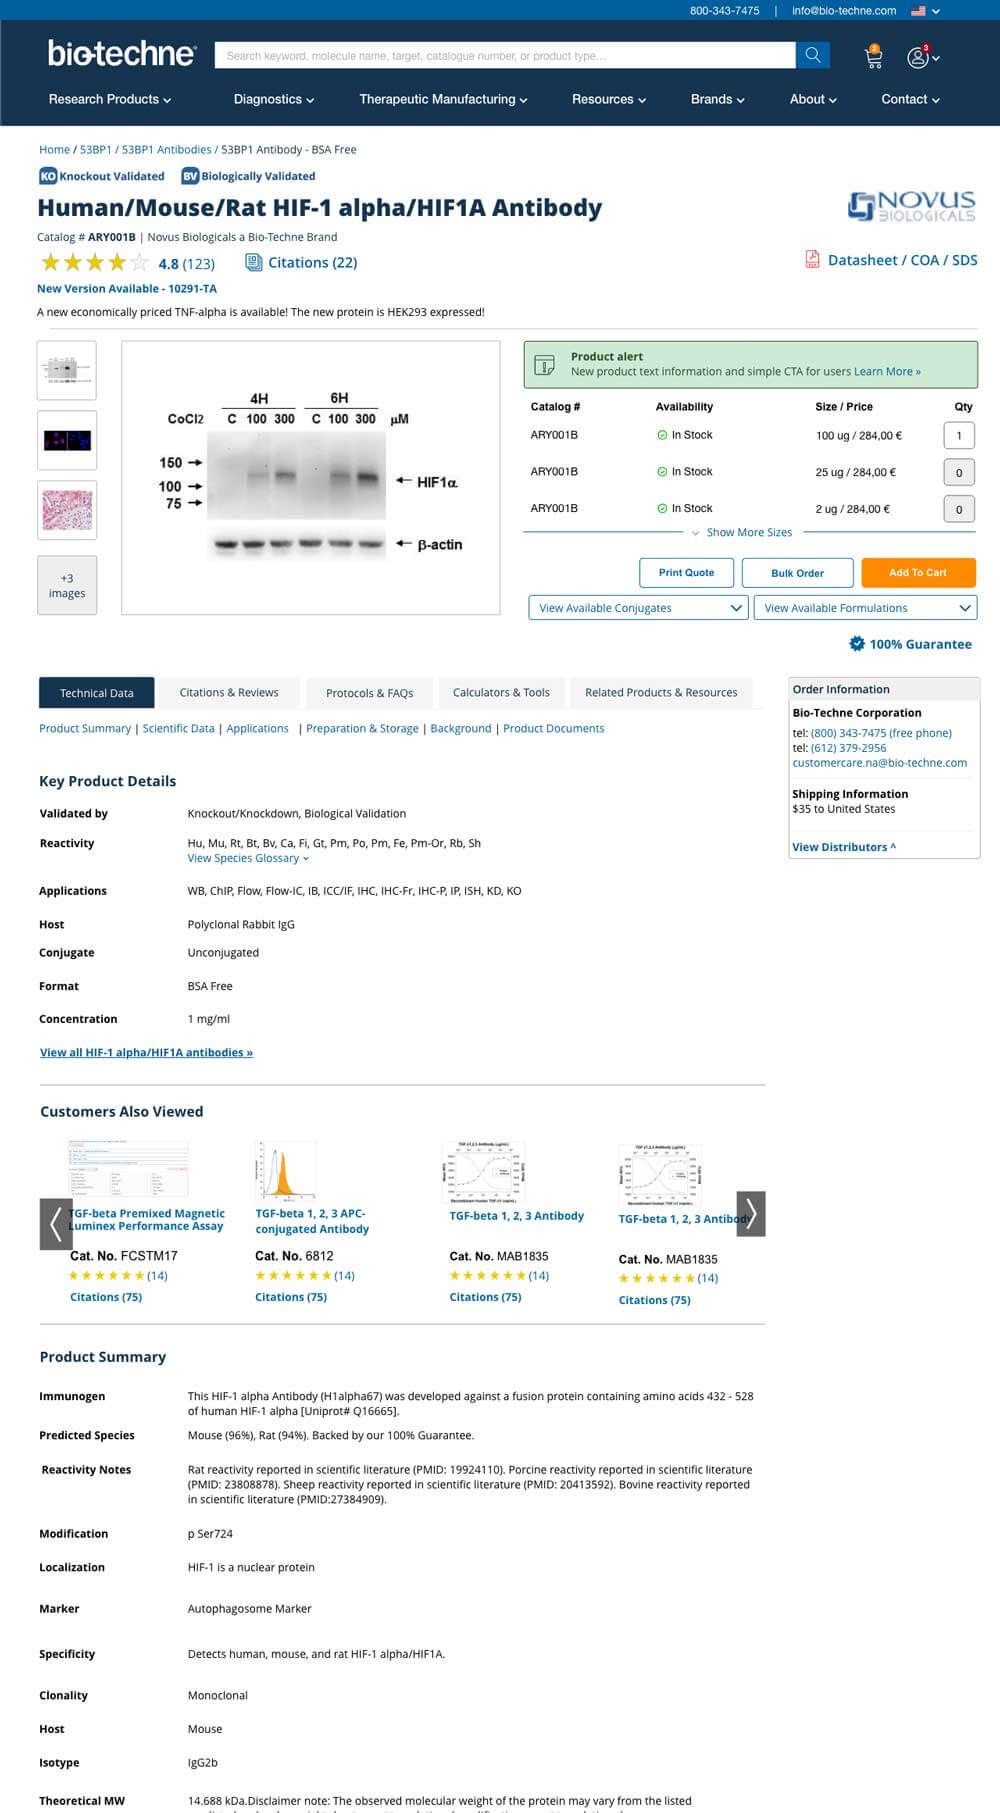Click the BV Biologically Validated badge
This screenshot has height=1813, width=1000.
[x=248, y=176]
